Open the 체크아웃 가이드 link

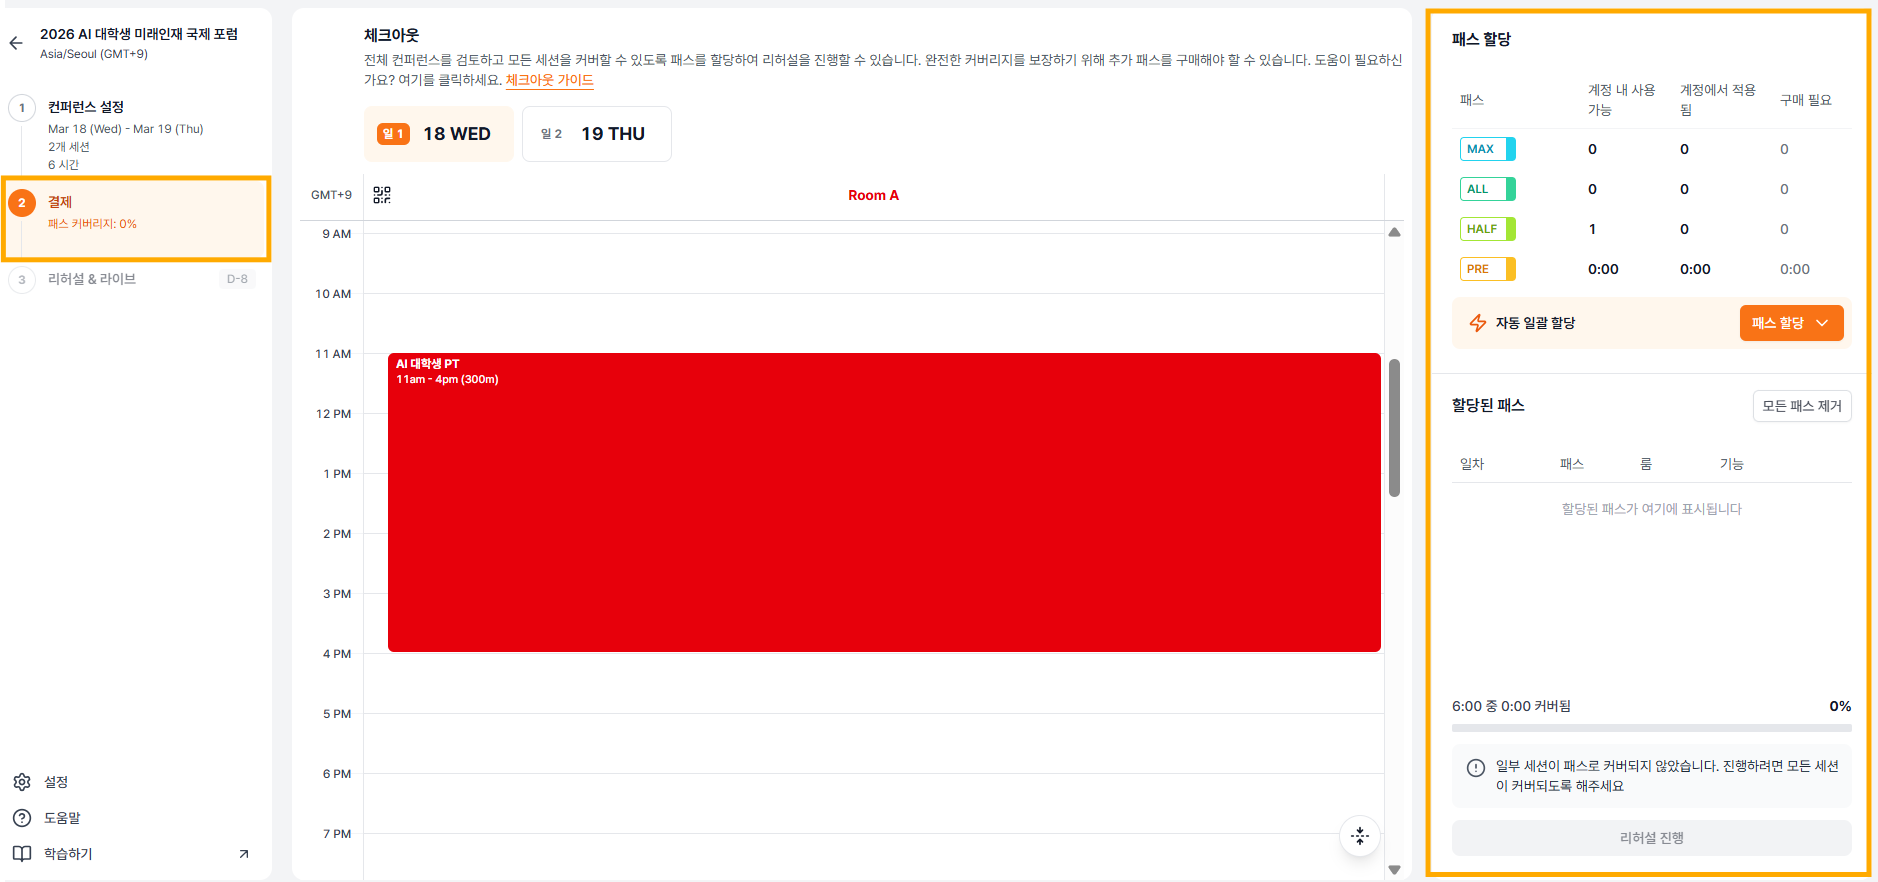tap(549, 80)
